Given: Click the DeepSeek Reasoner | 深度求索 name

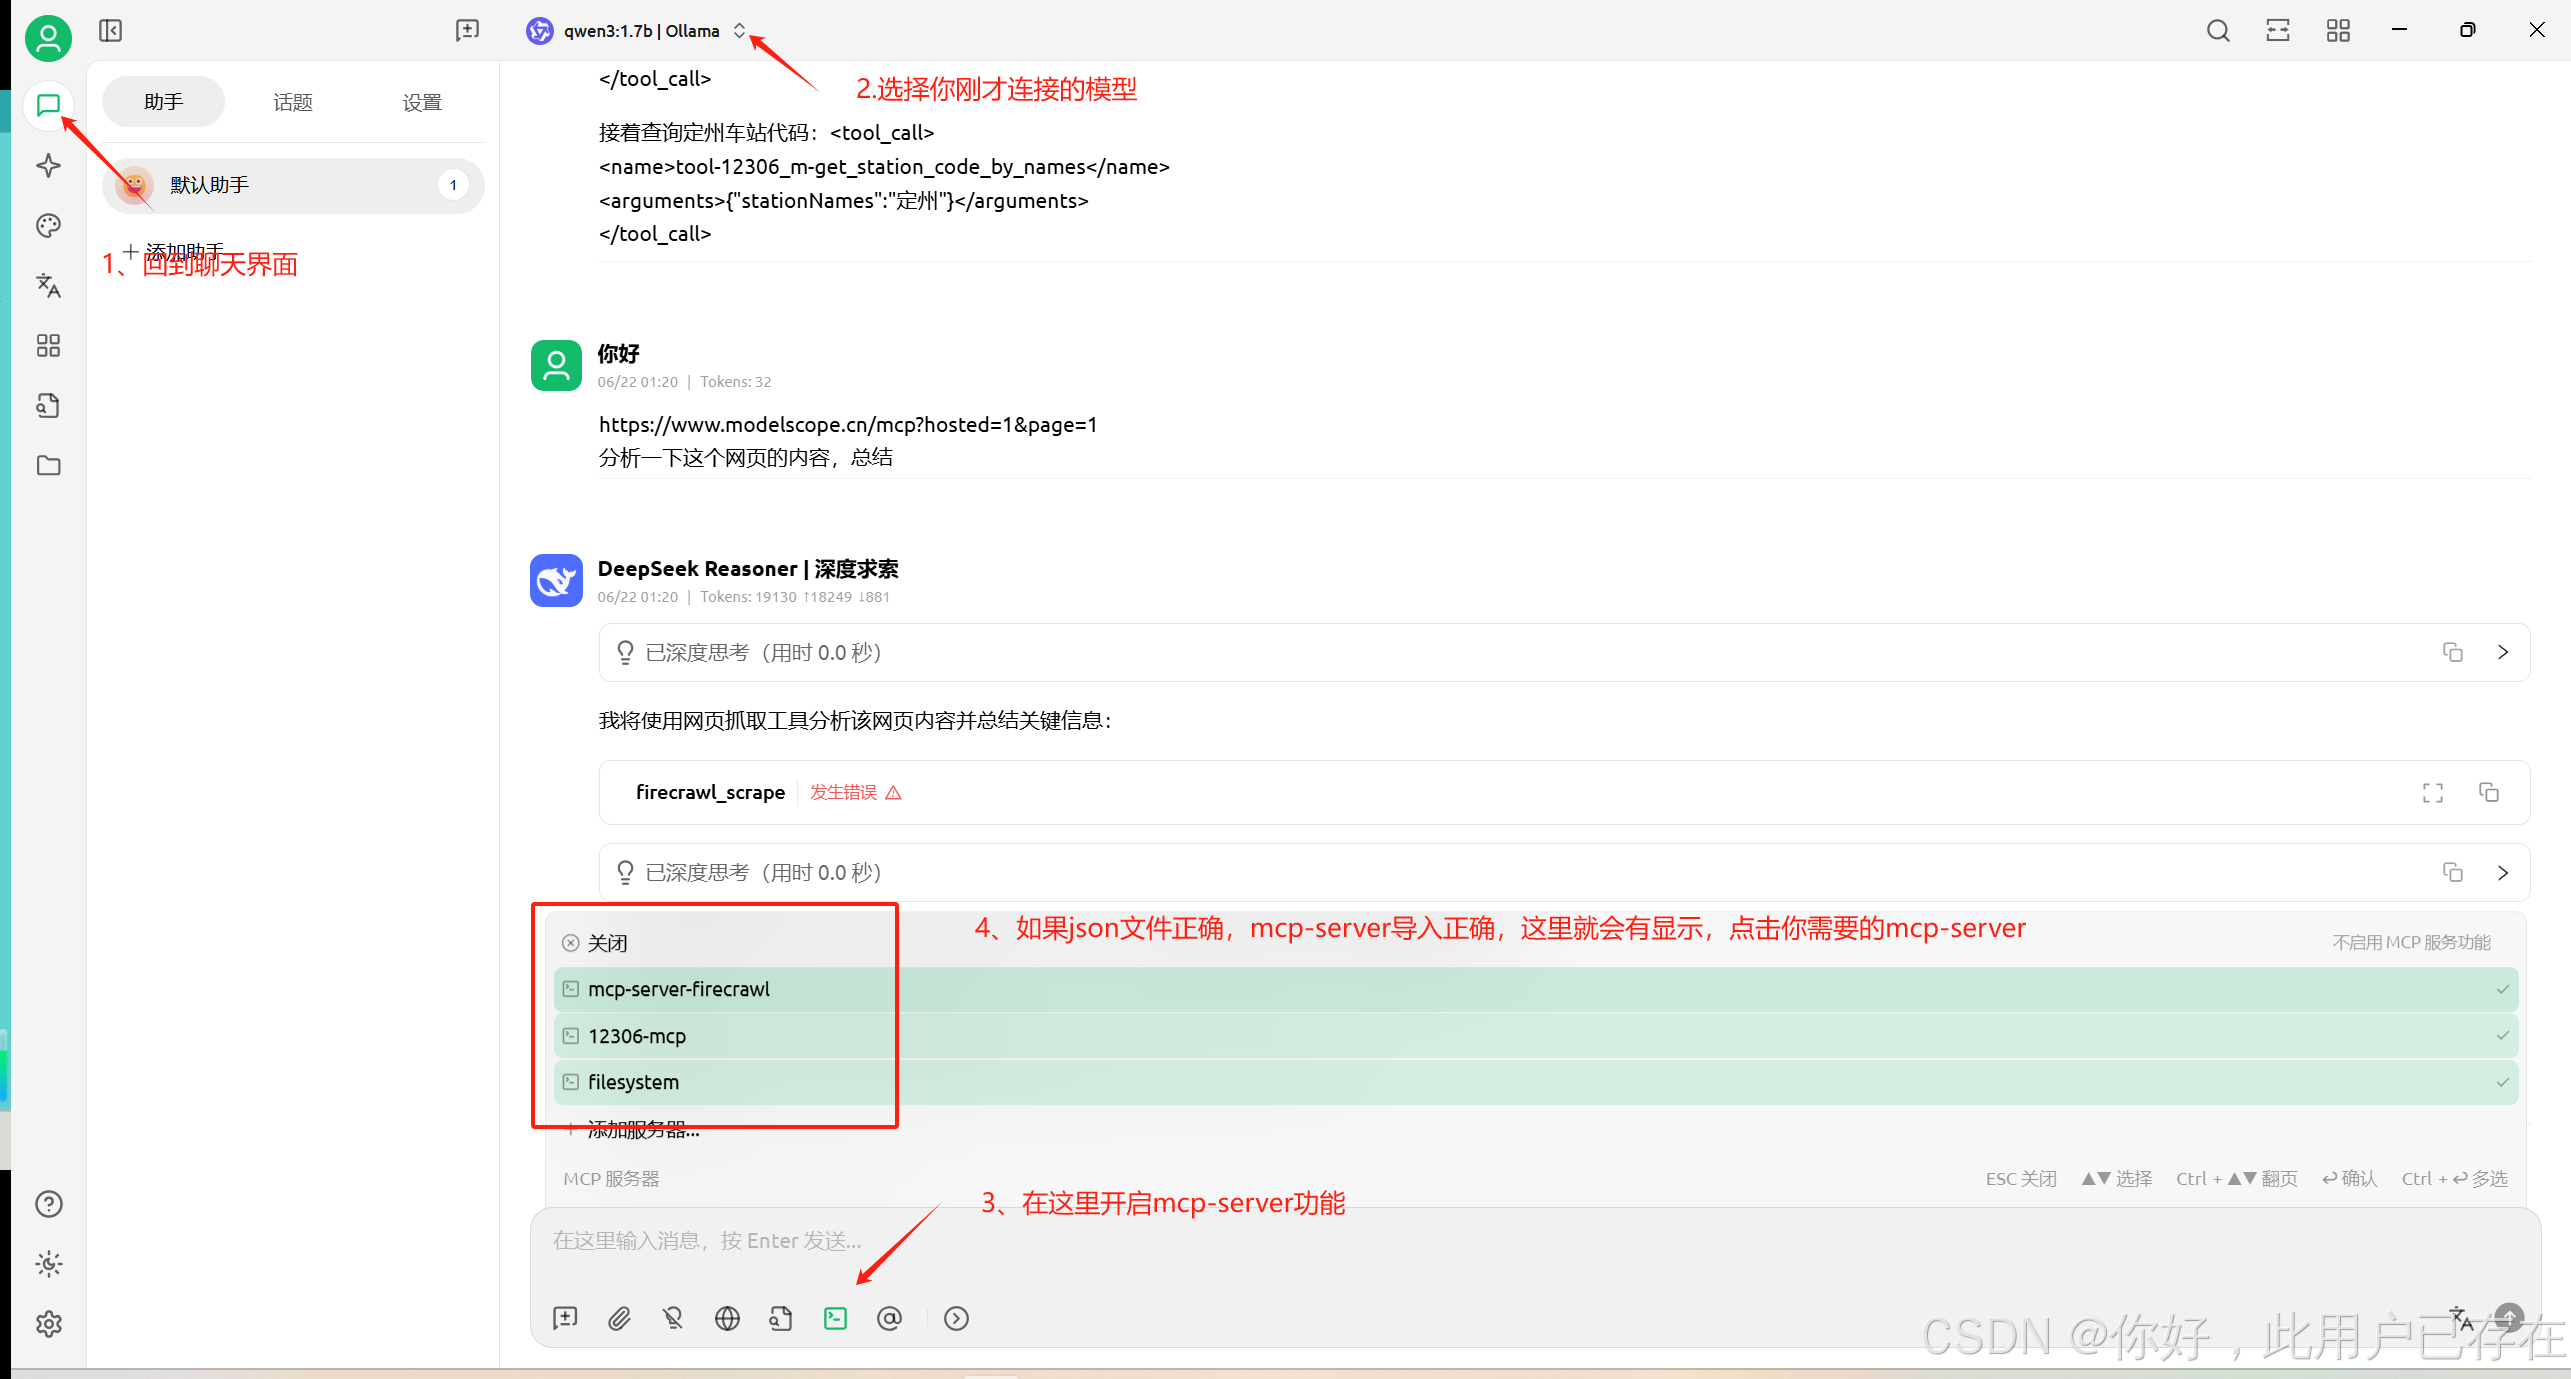Looking at the screenshot, I should pos(747,569).
